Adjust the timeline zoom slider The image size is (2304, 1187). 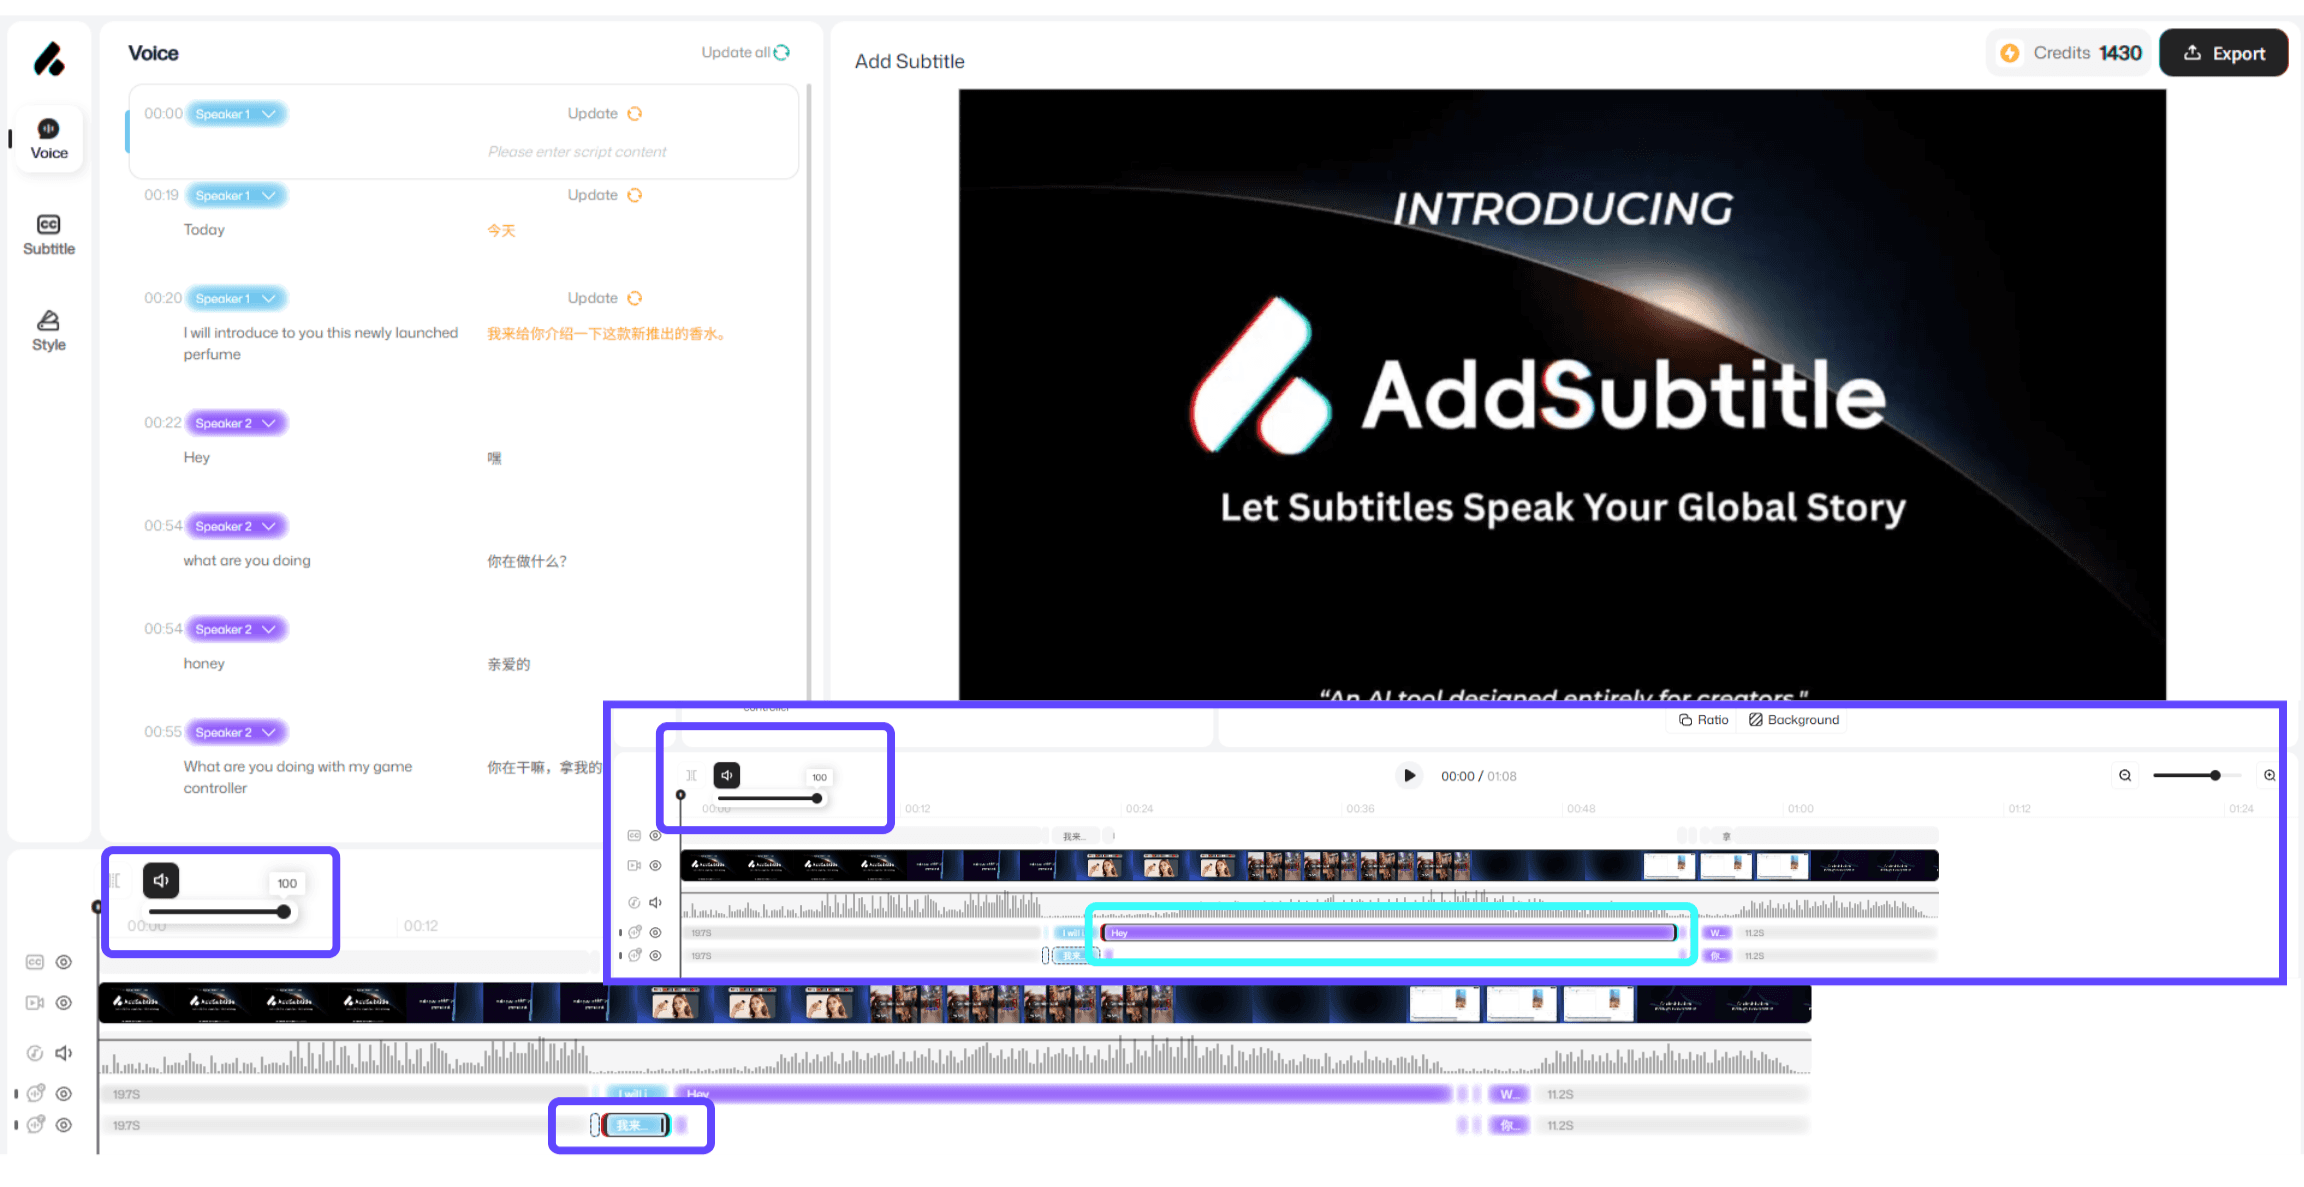click(2214, 775)
